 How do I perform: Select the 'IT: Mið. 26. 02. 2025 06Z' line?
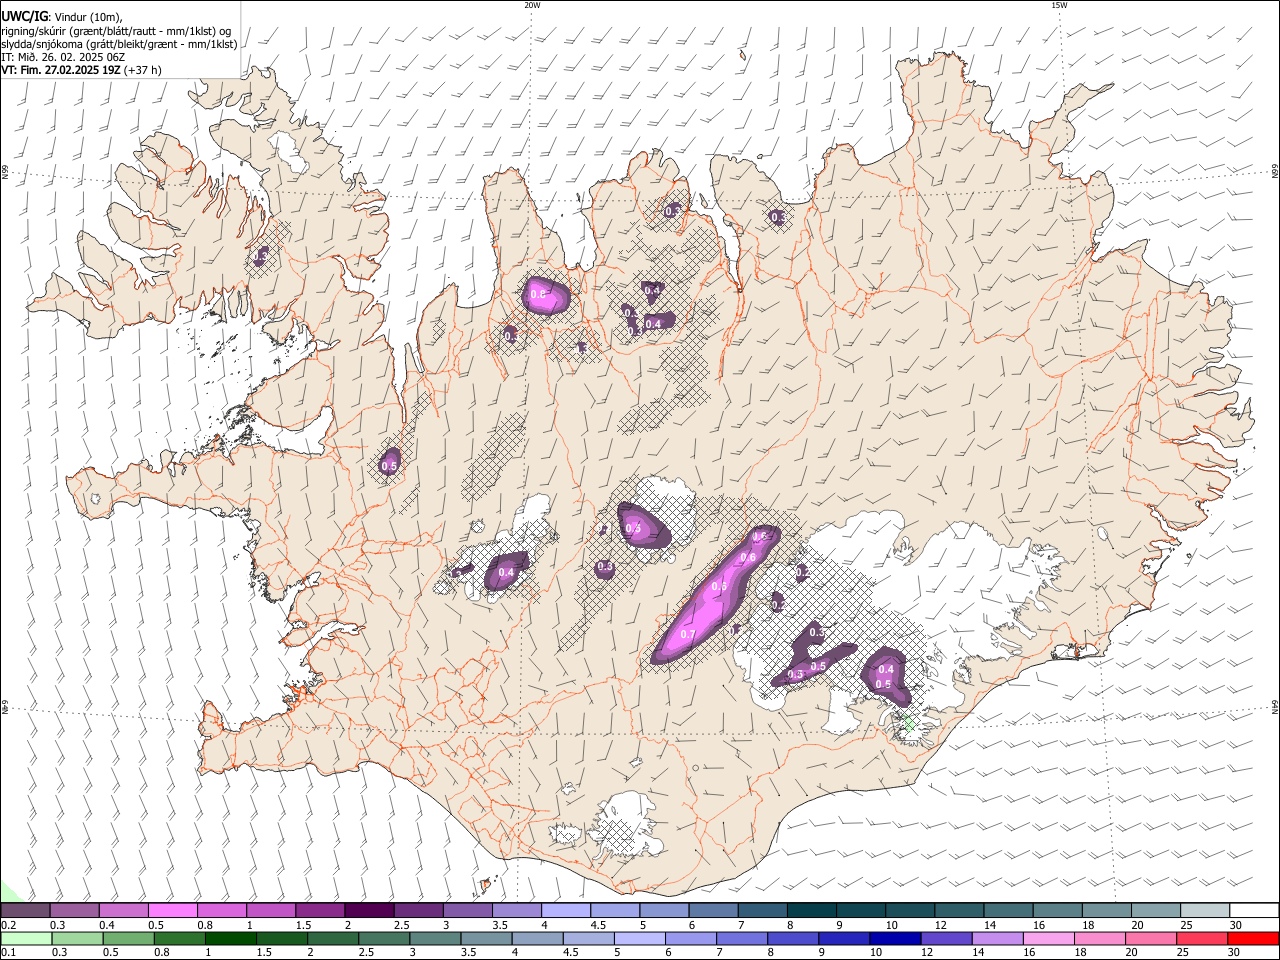[x=63, y=57]
